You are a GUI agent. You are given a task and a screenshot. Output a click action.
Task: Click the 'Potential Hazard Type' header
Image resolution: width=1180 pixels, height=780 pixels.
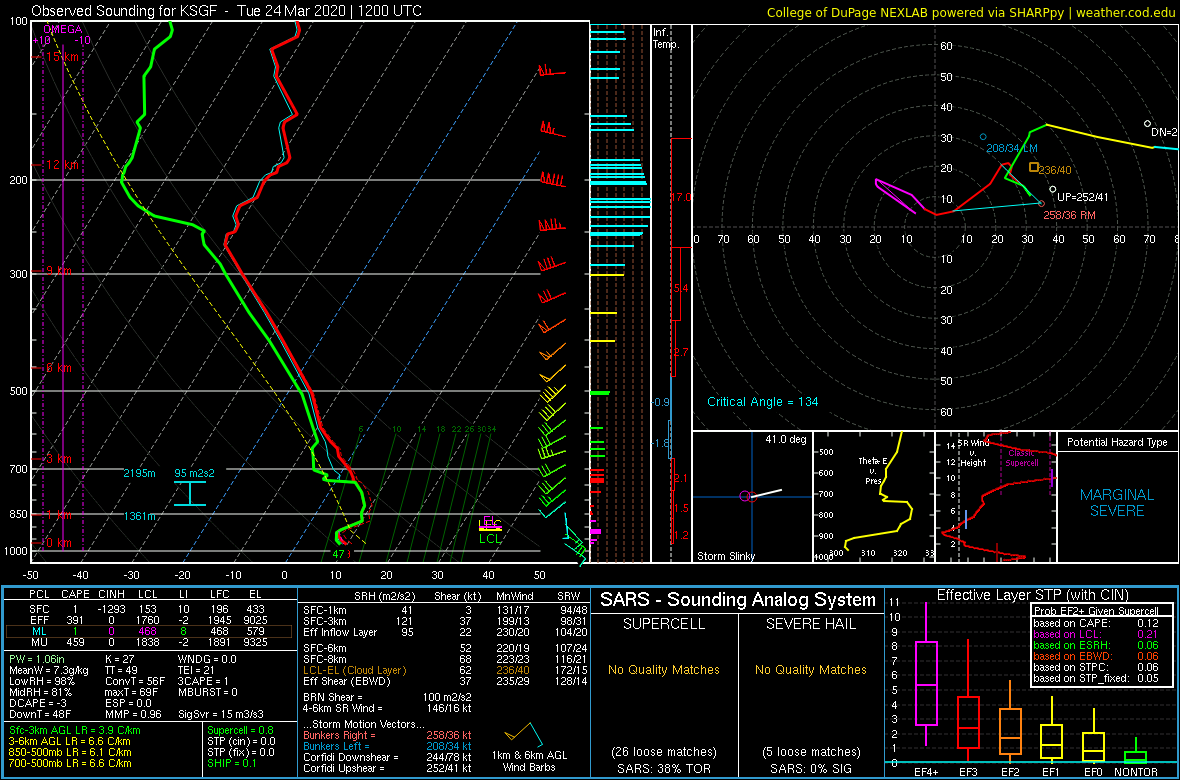[x=1116, y=443]
